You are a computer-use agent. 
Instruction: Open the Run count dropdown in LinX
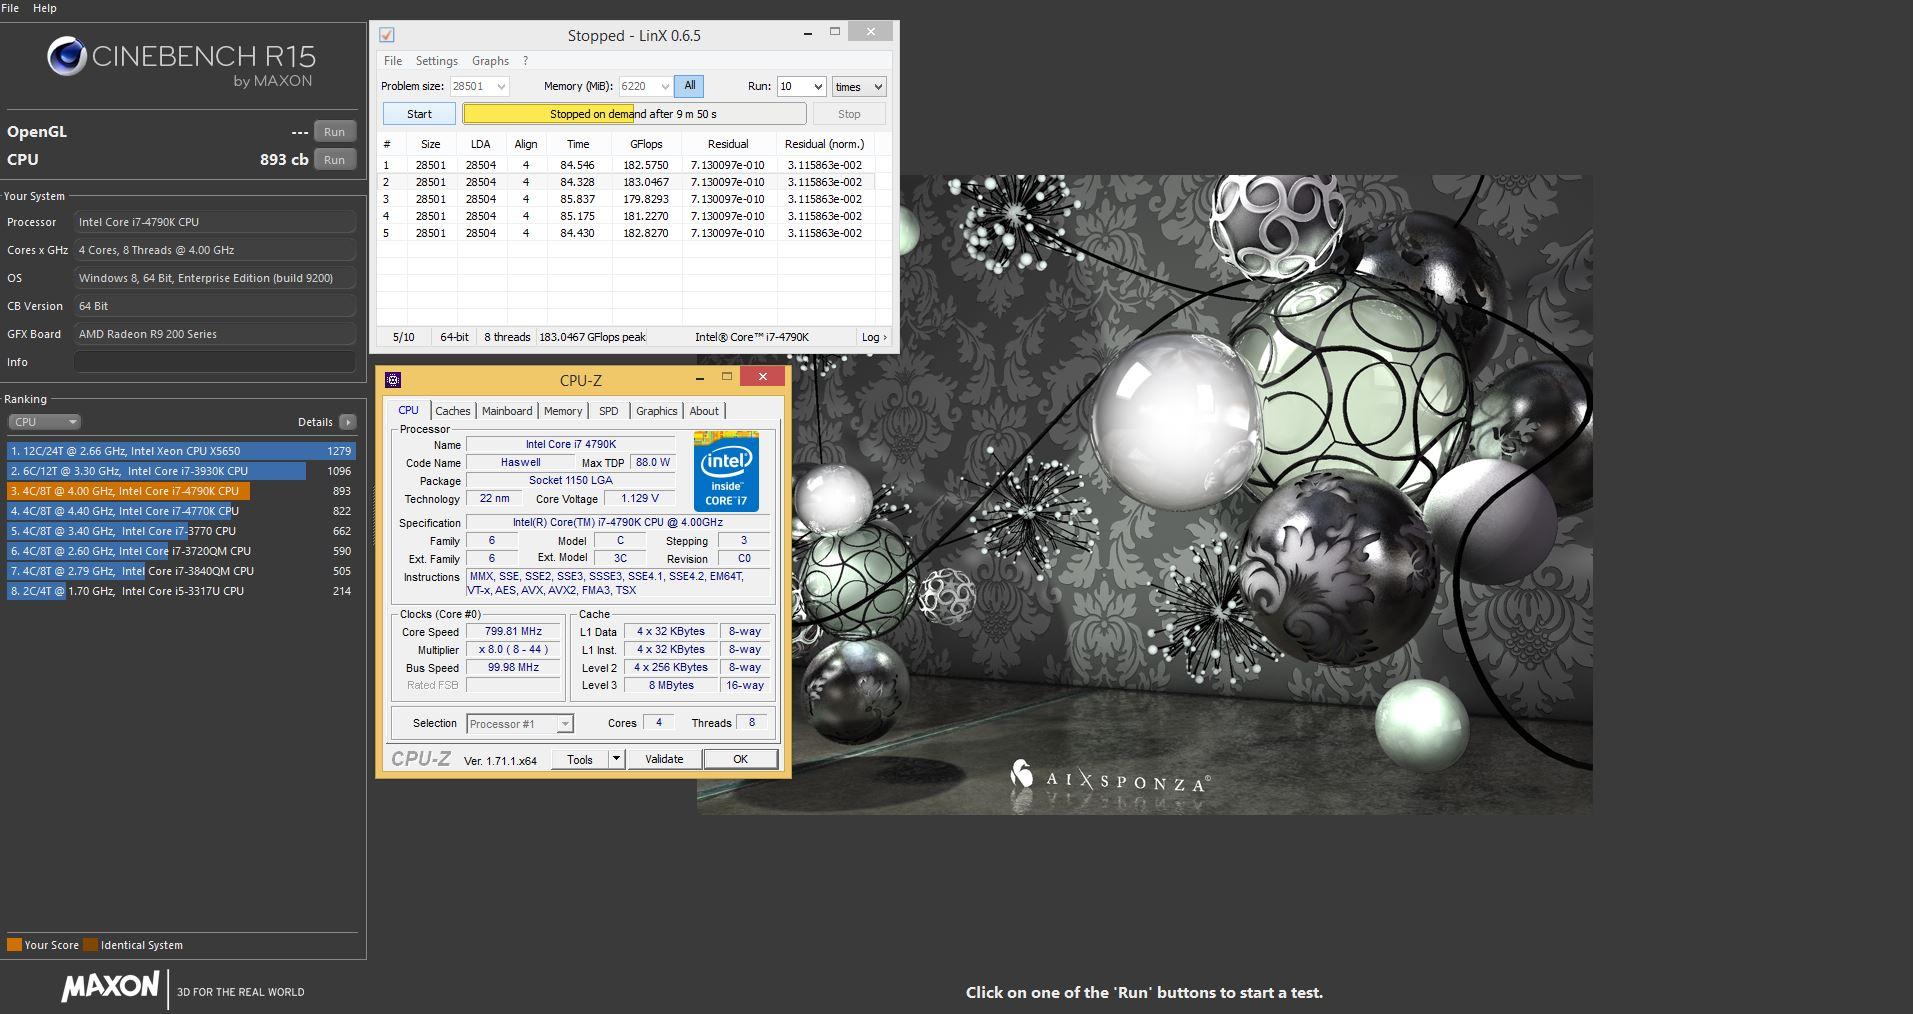[818, 87]
